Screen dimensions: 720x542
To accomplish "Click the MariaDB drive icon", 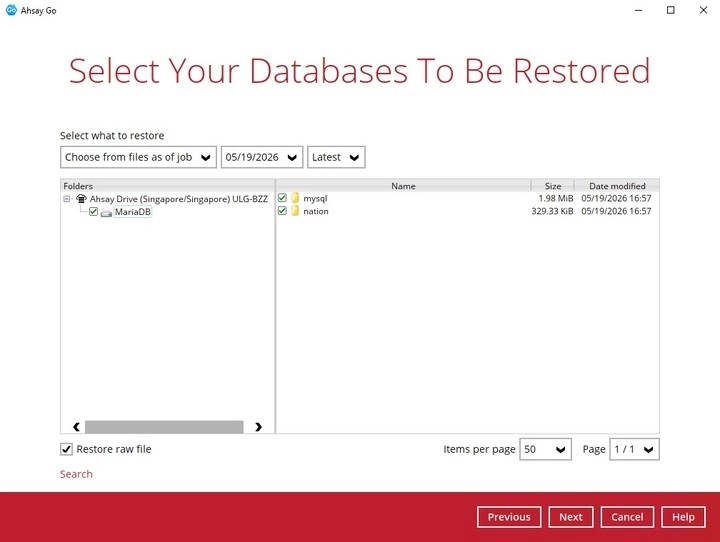I will 107,213.
